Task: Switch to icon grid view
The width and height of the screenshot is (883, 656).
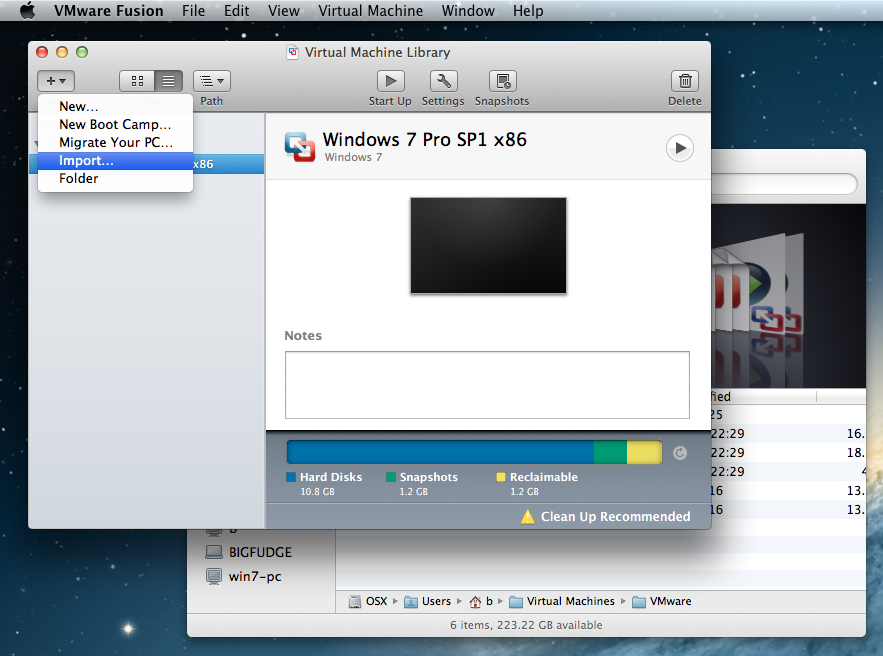Action: point(137,81)
